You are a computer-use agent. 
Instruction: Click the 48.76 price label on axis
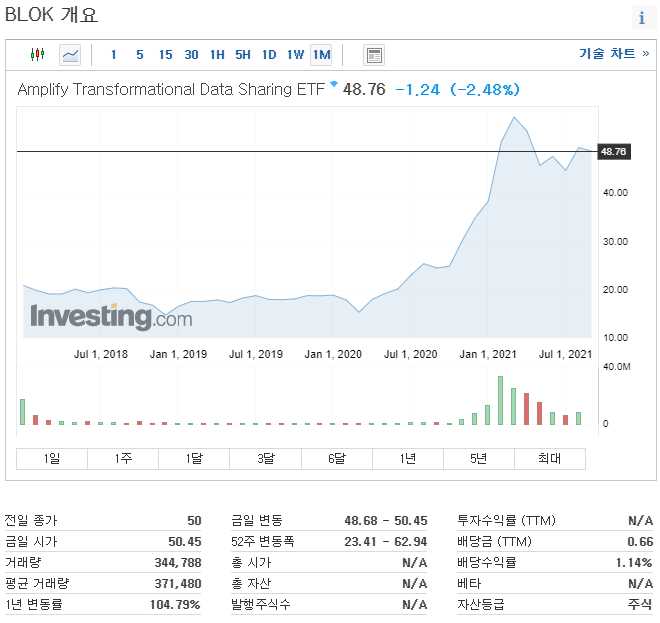pos(614,152)
